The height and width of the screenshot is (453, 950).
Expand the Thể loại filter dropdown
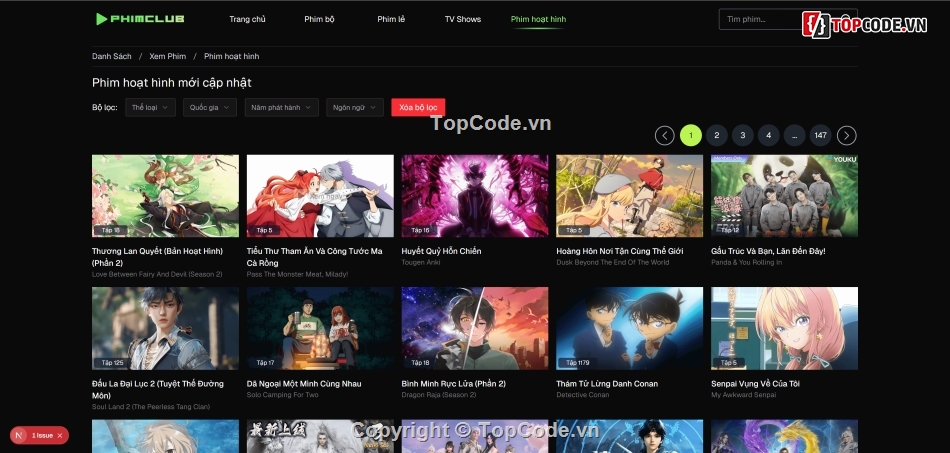tap(150, 107)
